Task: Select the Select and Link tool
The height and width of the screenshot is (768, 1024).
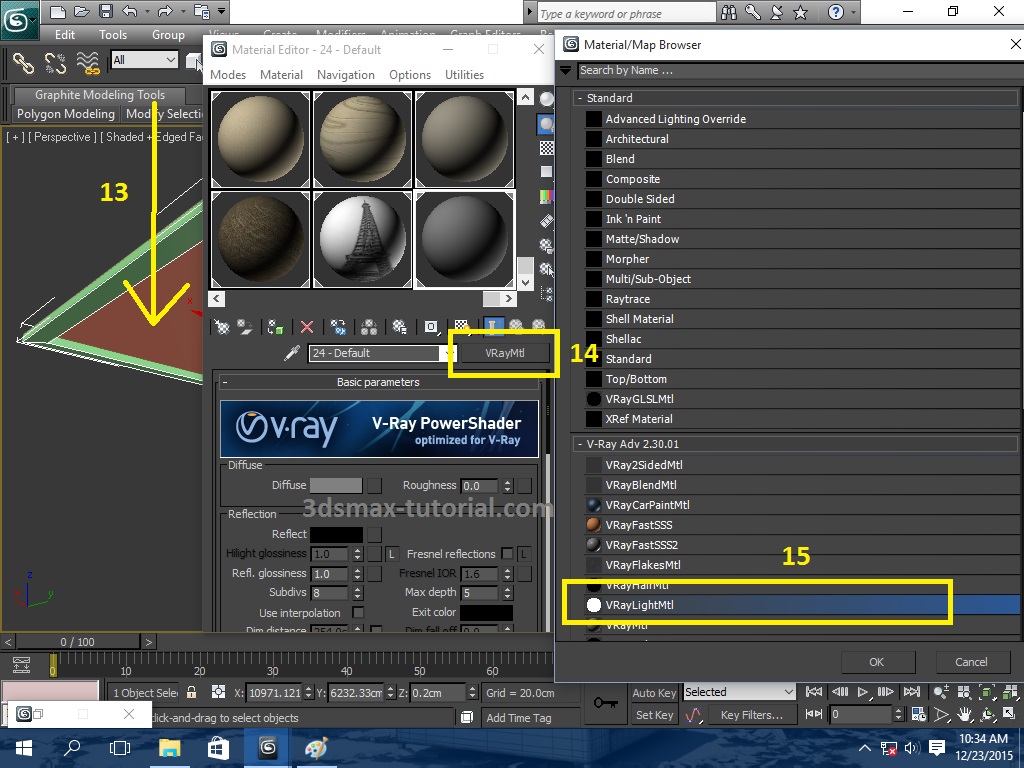Action: 23,63
